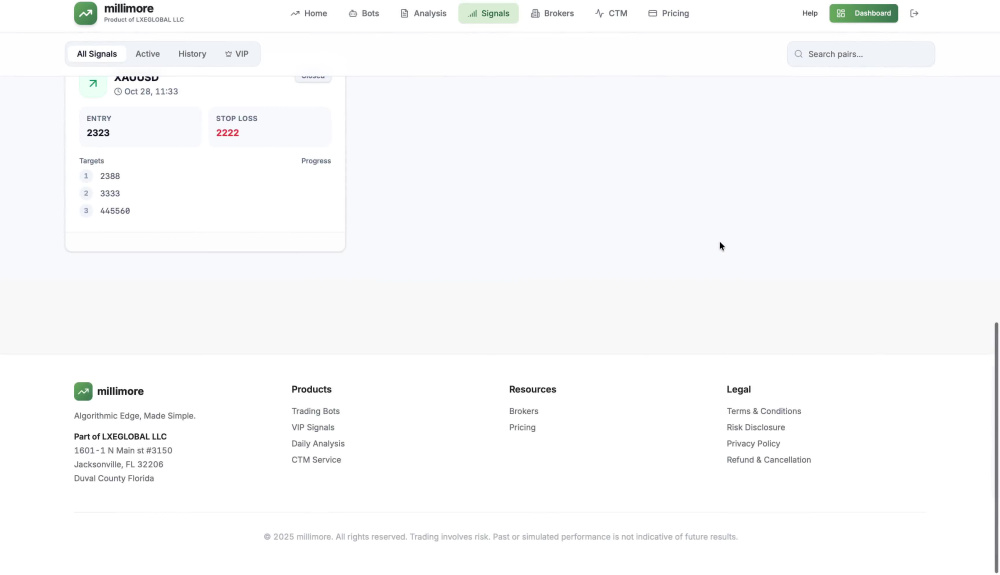Open VIP Signals footer link

point(312,428)
